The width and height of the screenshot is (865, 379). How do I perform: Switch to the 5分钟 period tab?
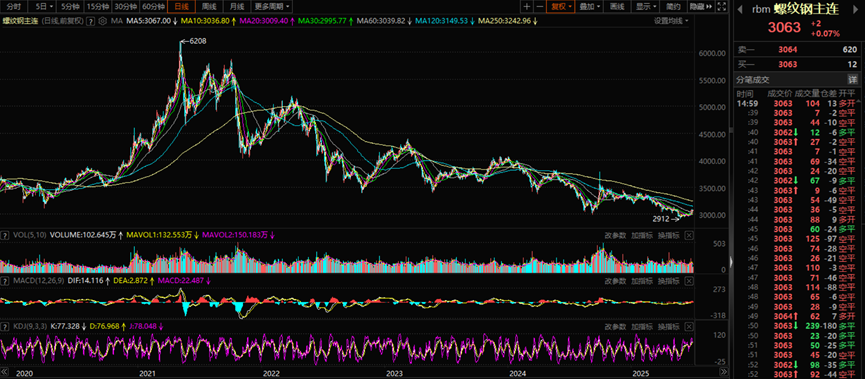(x=70, y=7)
